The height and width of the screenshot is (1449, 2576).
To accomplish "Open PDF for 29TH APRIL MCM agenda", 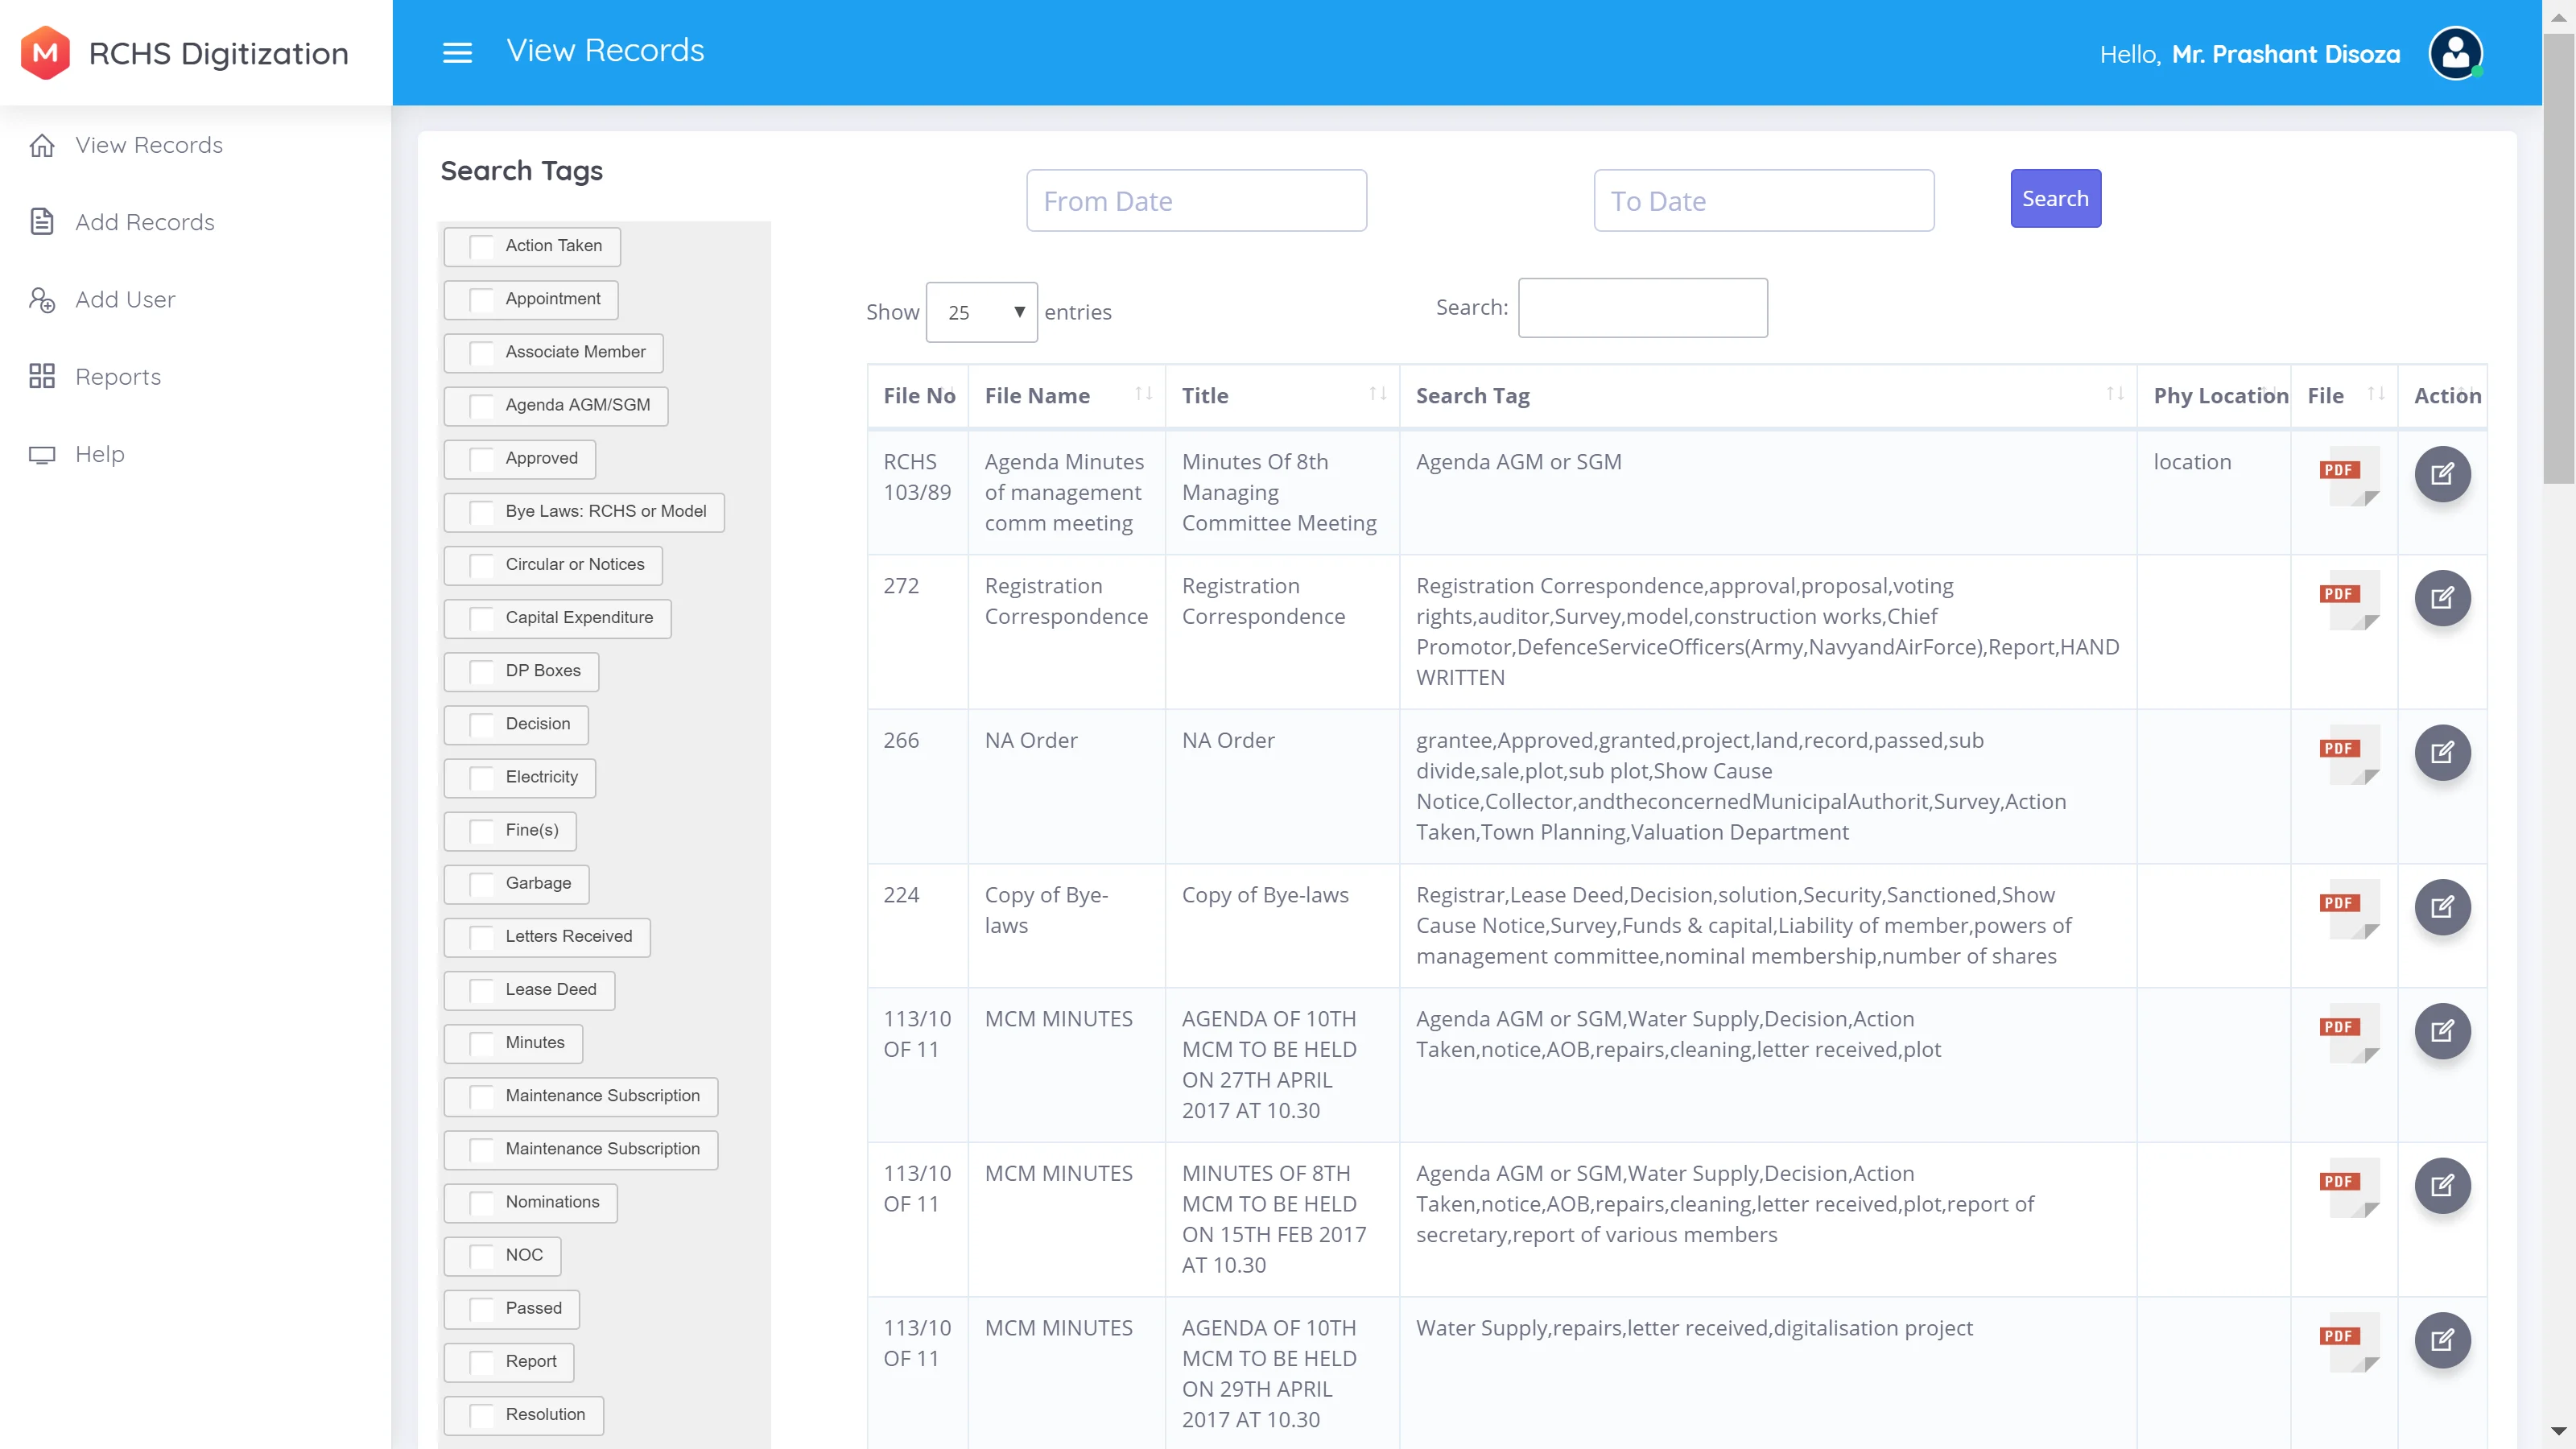I will tap(2348, 1342).
